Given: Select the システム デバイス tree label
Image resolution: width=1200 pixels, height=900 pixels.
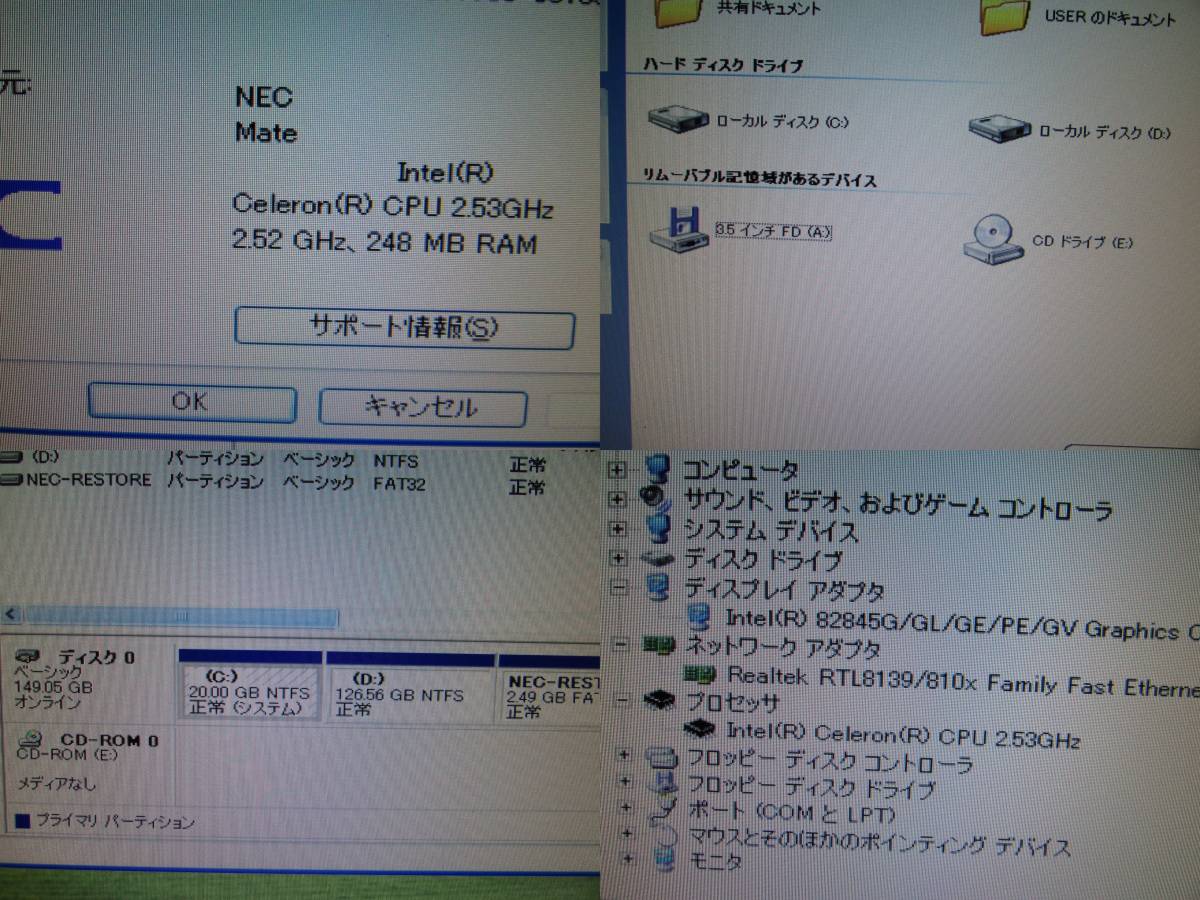Looking at the screenshot, I should point(771,530).
